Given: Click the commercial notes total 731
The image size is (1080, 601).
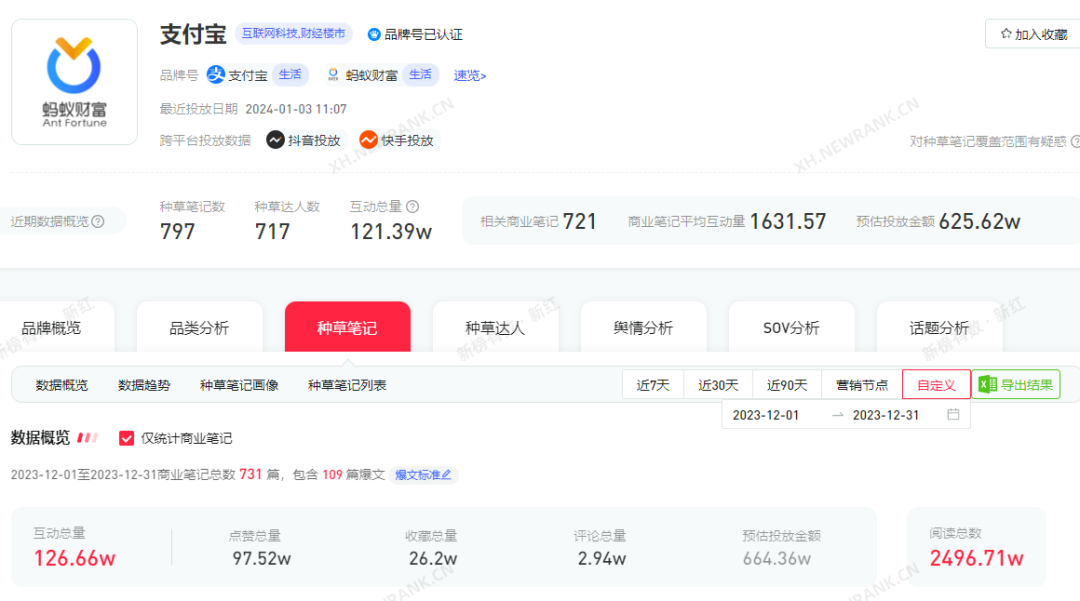Looking at the screenshot, I should coord(251,474).
